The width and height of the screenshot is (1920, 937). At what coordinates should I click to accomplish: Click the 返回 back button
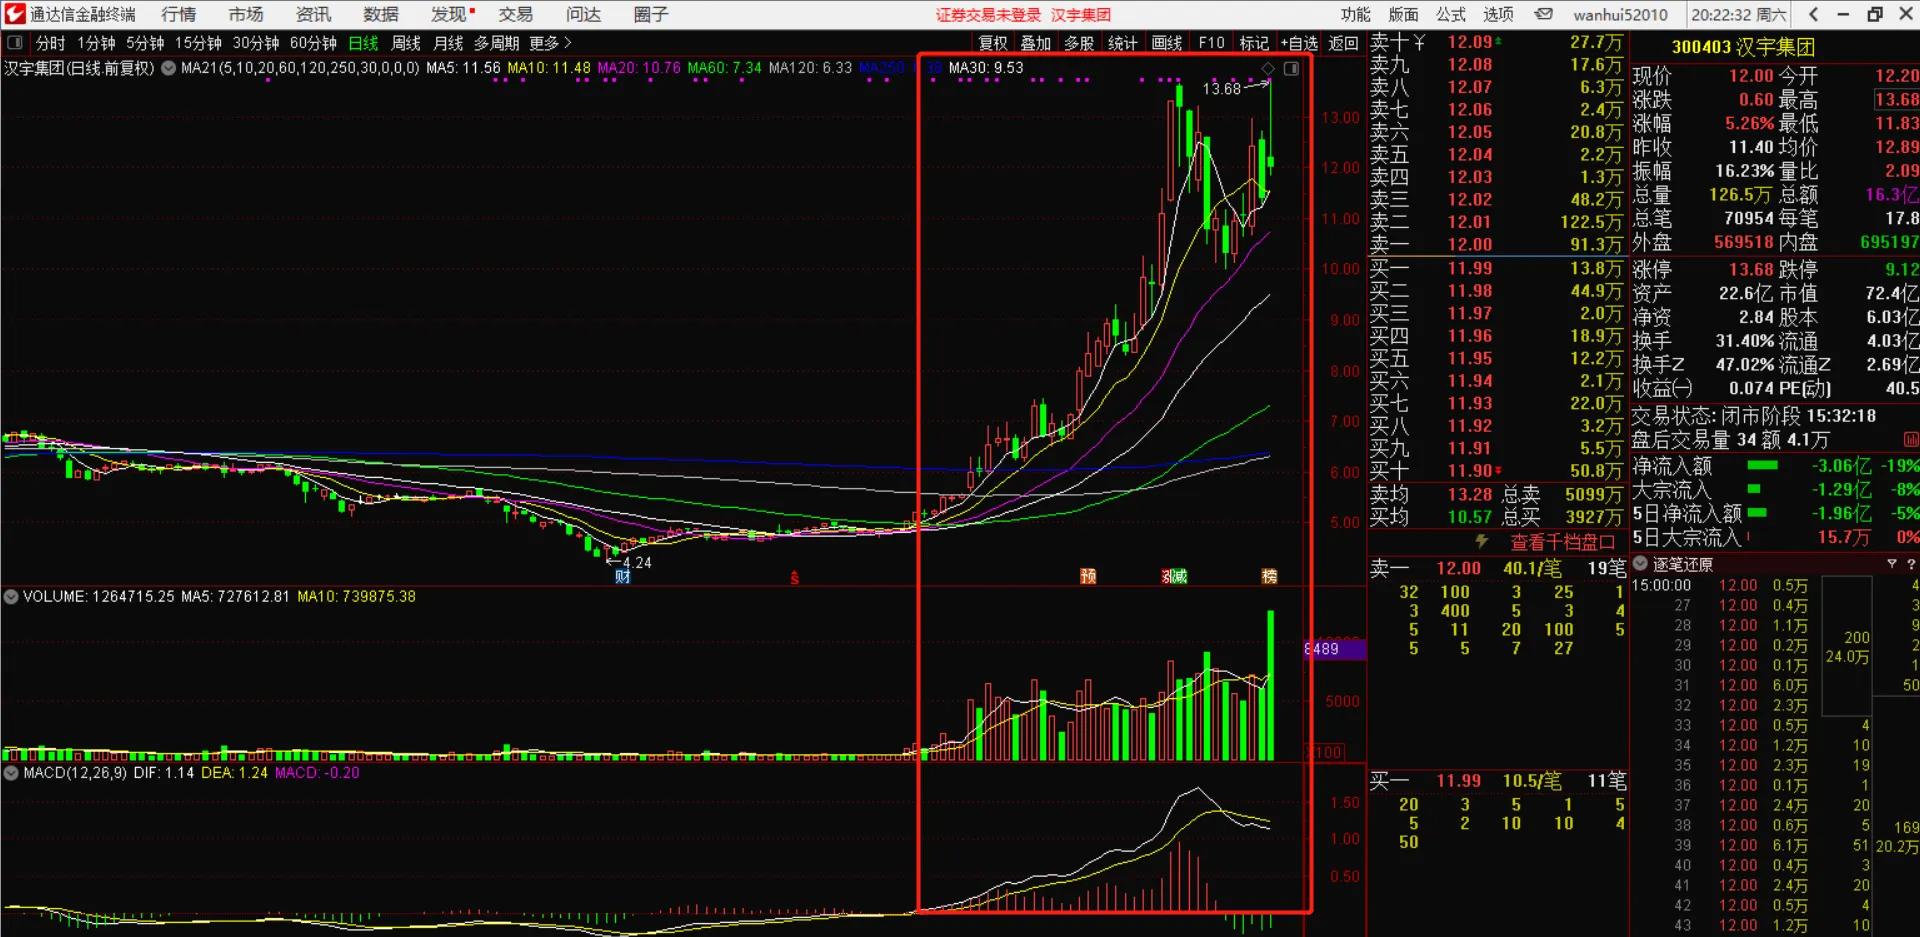(x=1343, y=43)
